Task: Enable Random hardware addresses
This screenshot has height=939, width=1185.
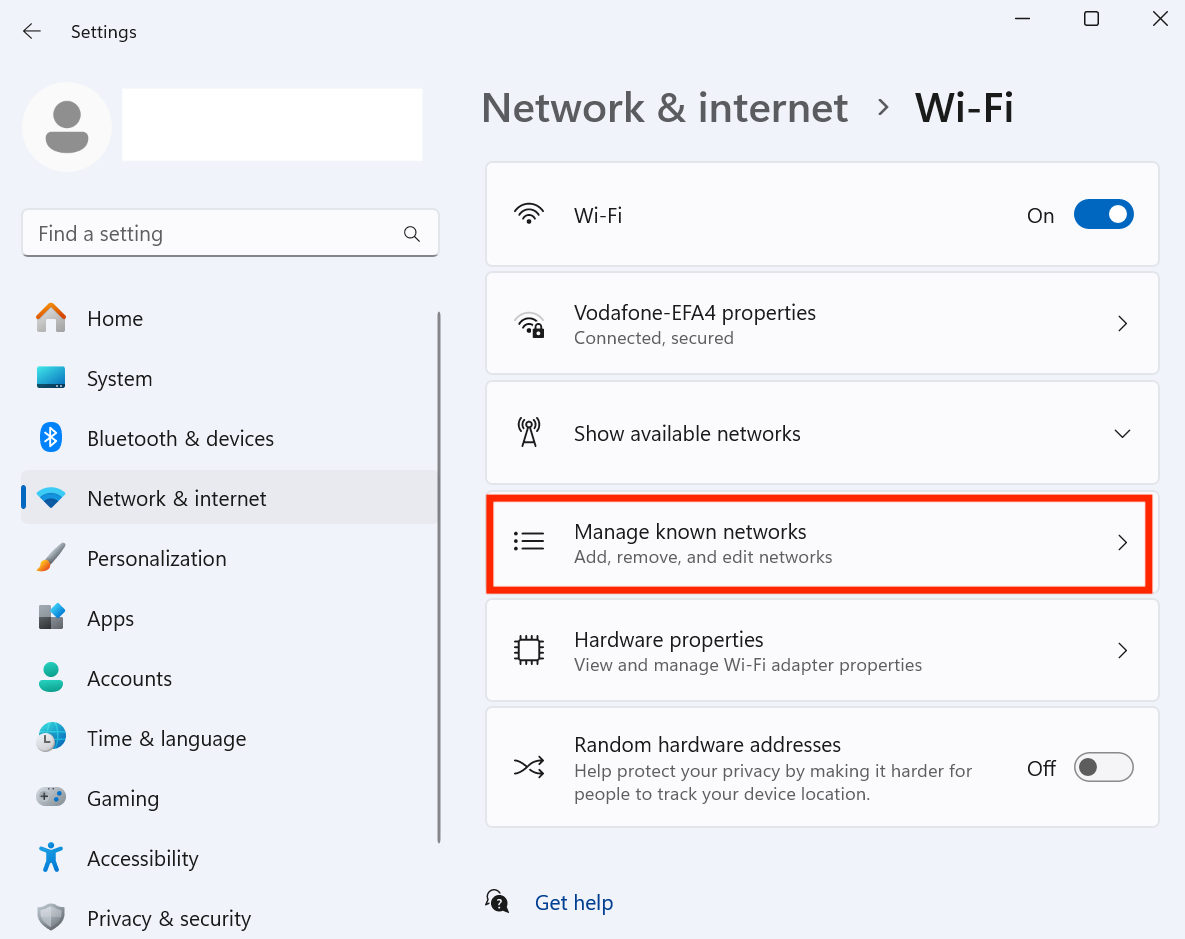Action: pos(1103,767)
